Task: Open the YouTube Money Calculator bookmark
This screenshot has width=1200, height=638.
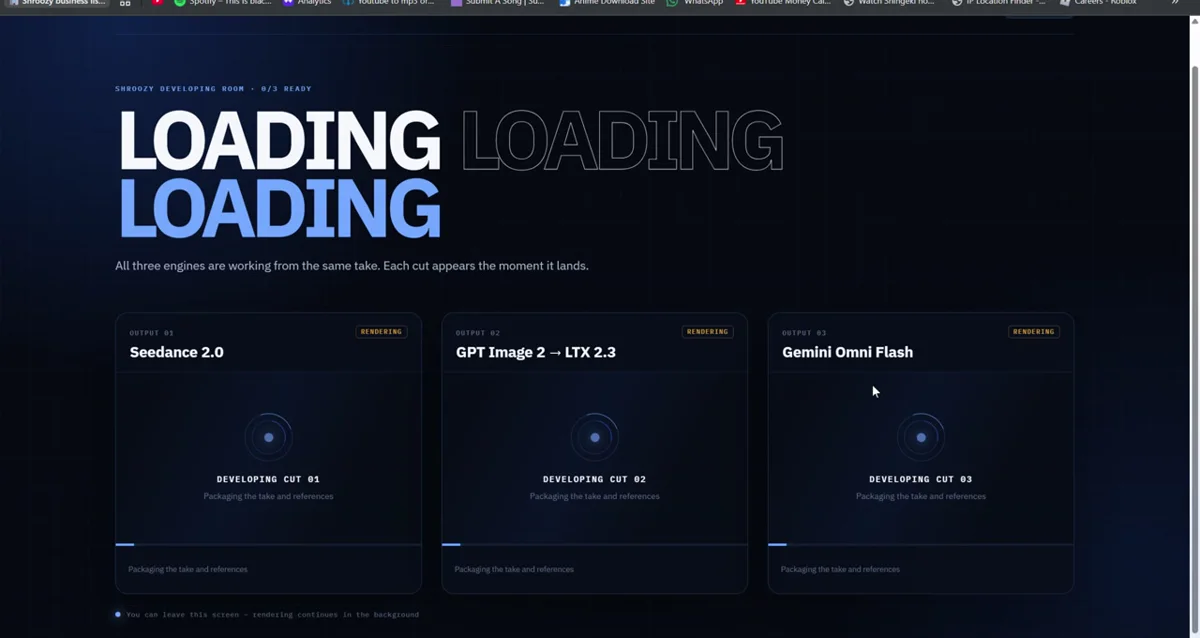Action: point(782,3)
